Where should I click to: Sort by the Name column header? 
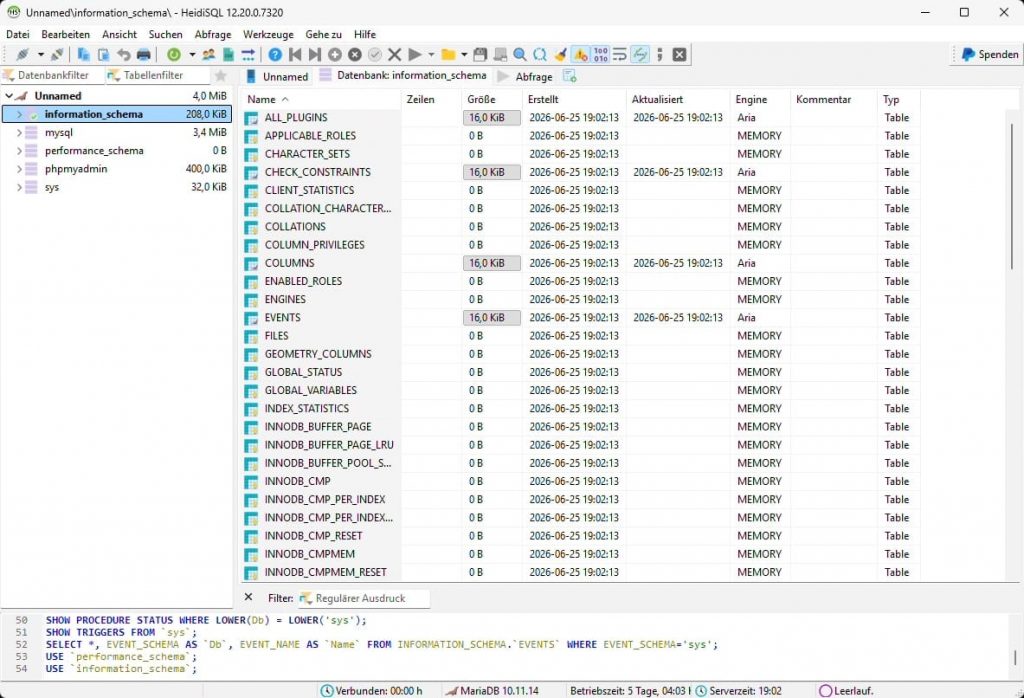[x=321, y=99]
